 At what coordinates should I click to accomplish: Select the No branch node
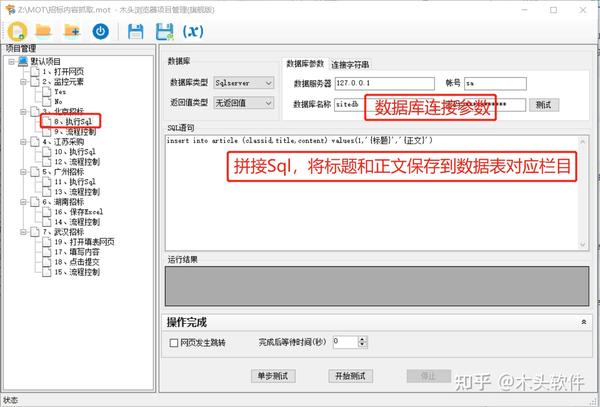[x=58, y=102]
